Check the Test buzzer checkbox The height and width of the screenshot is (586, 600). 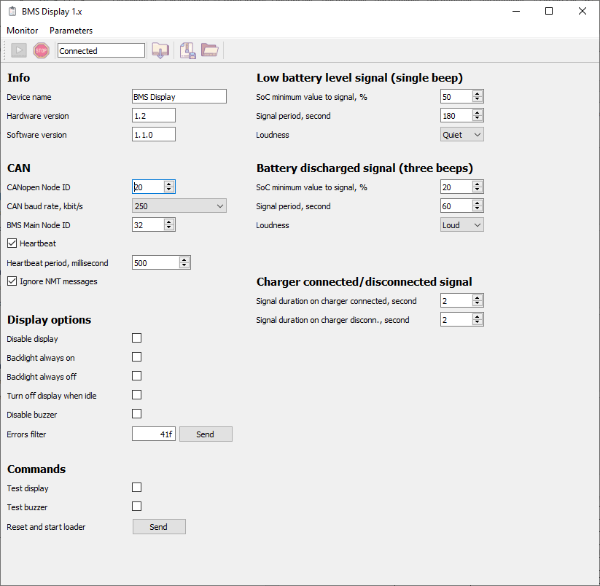pyautogui.click(x=137, y=506)
